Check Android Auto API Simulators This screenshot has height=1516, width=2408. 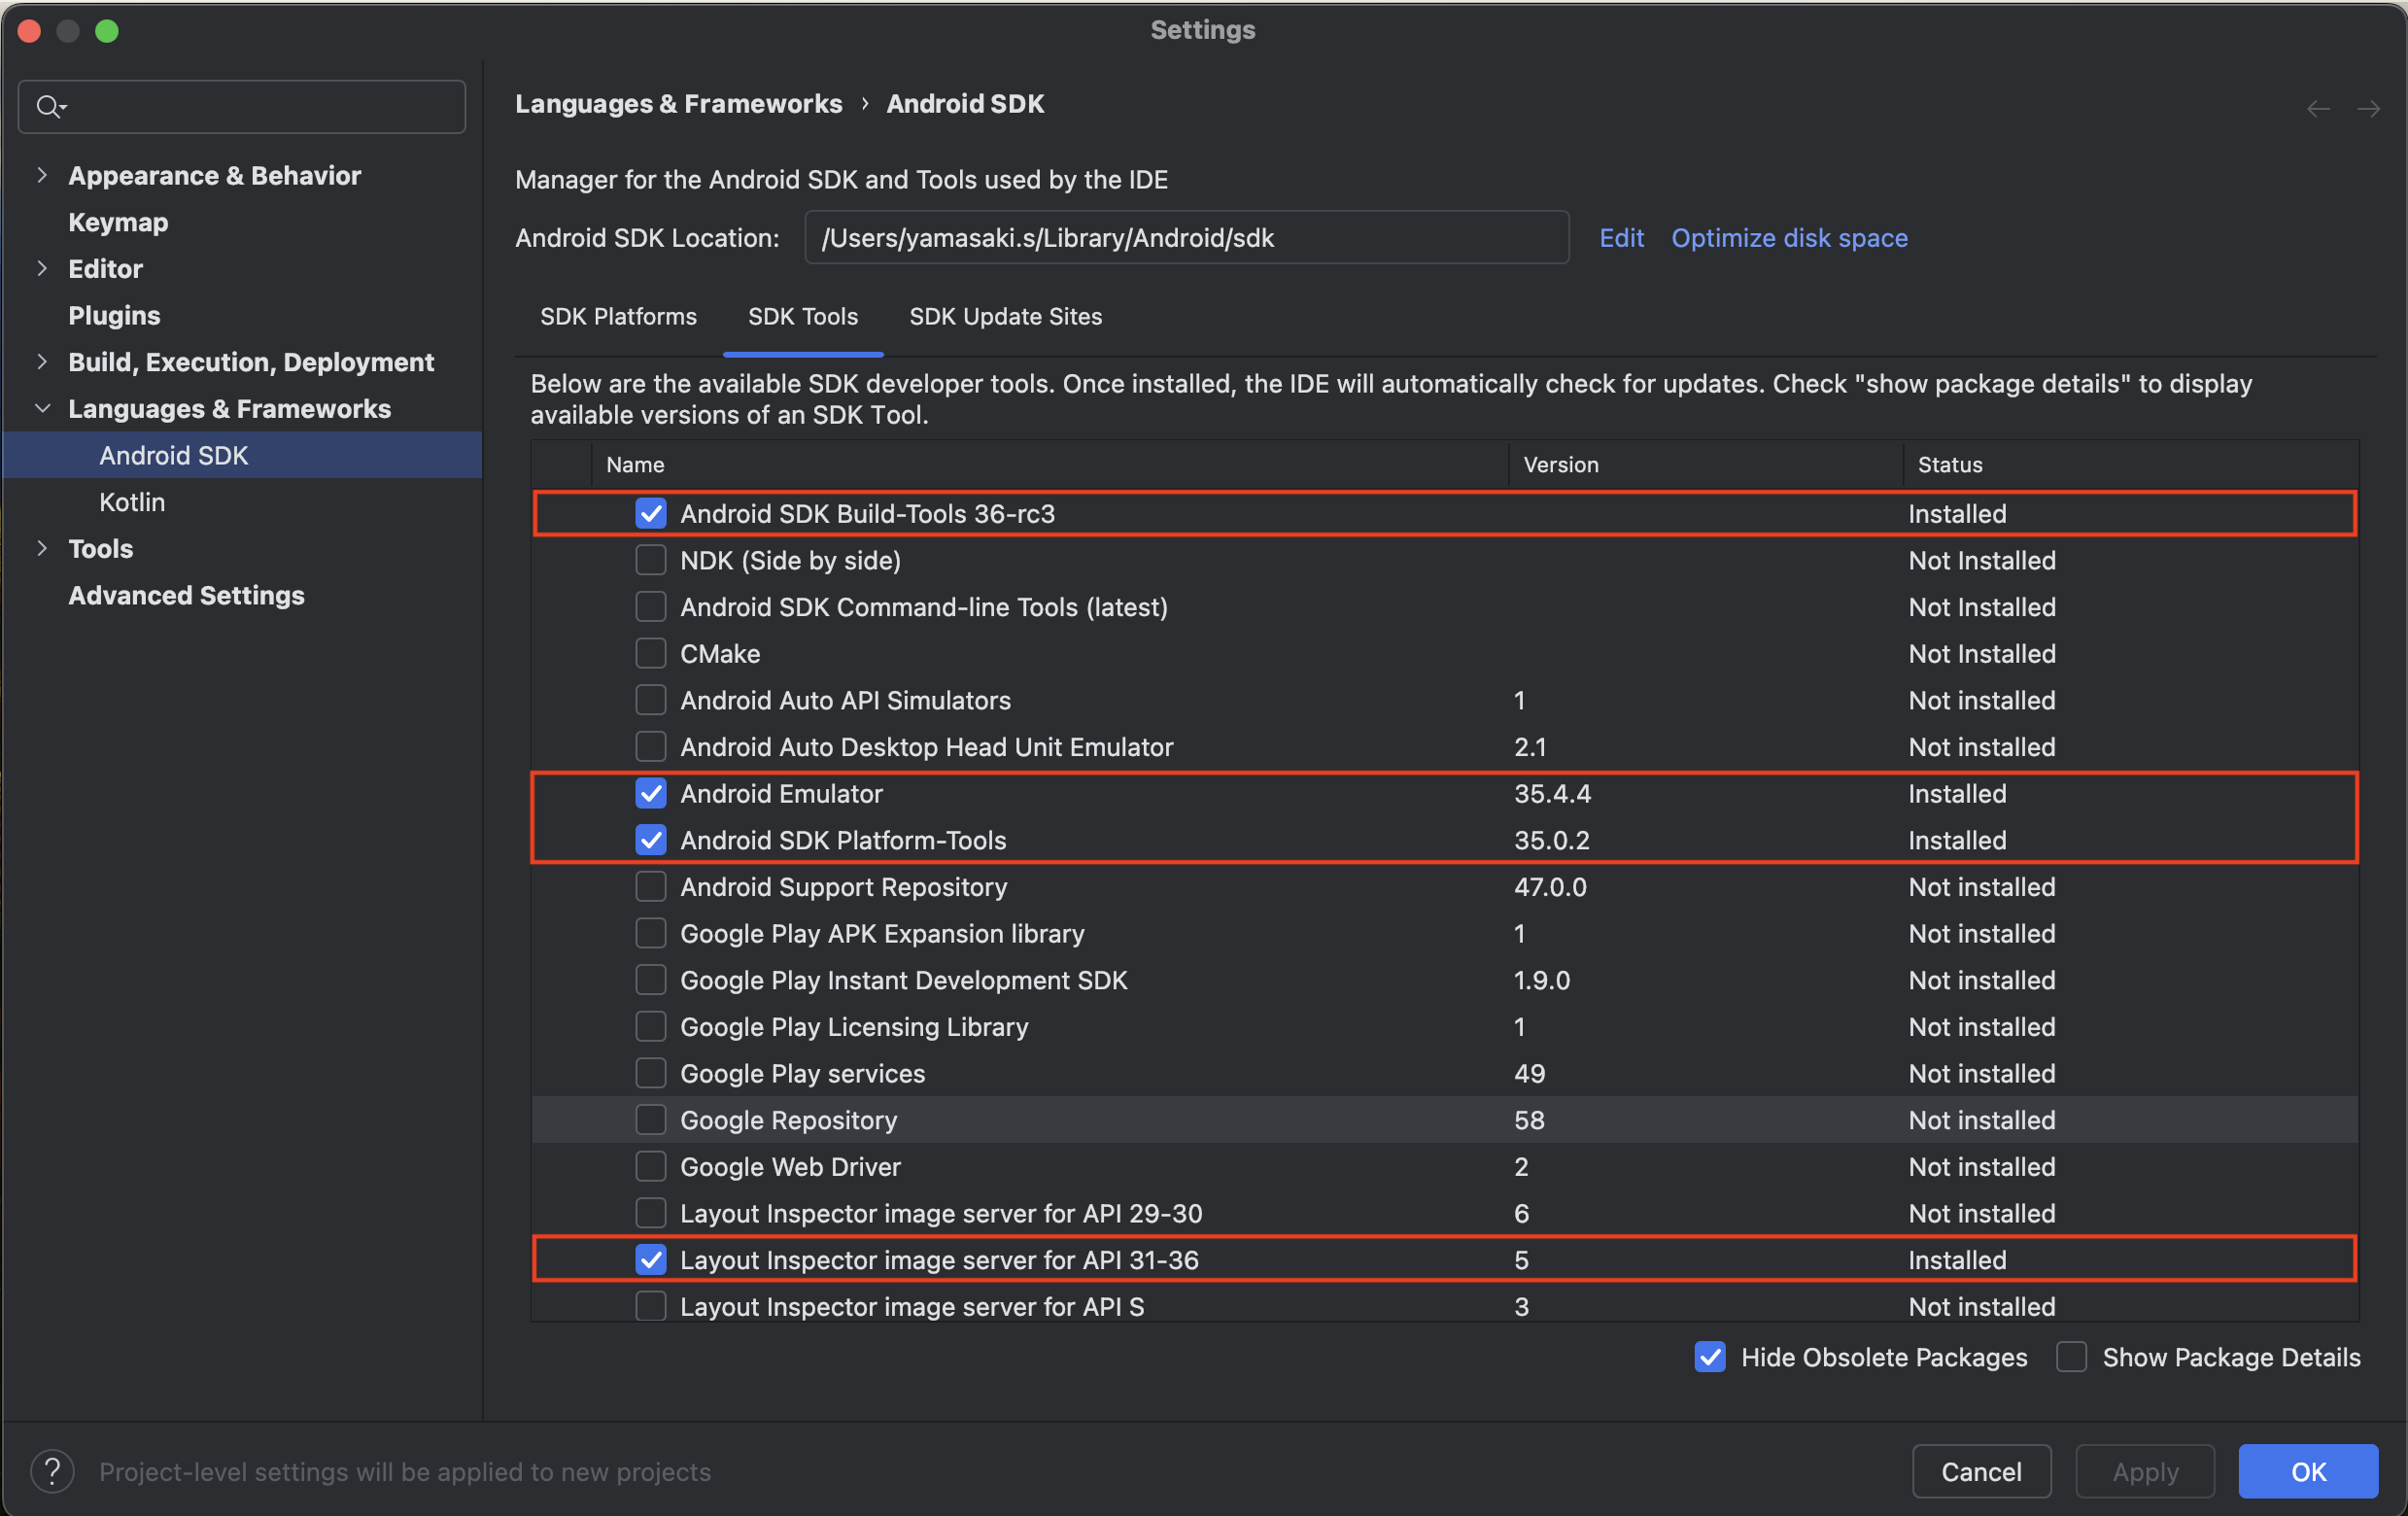tap(651, 700)
